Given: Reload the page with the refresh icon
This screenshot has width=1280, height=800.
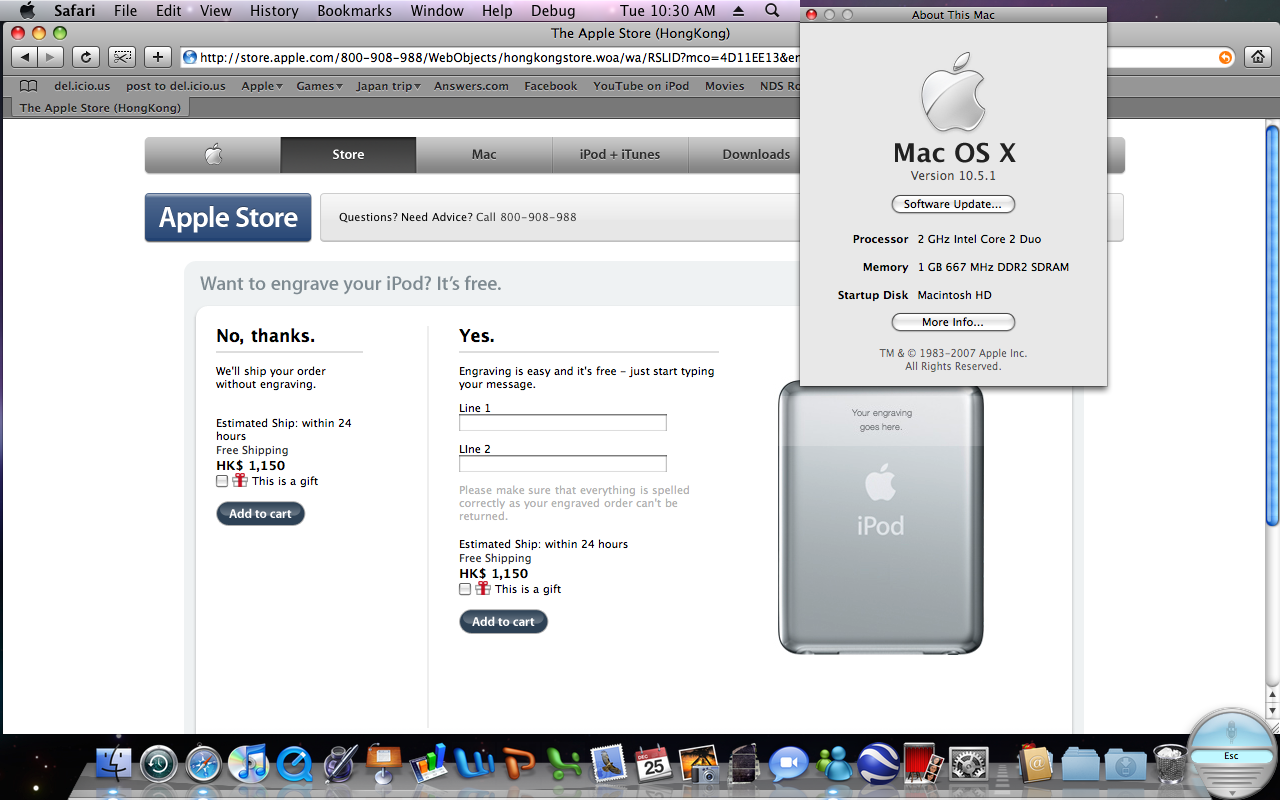Looking at the screenshot, I should pyautogui.click(x=86, y=57).
